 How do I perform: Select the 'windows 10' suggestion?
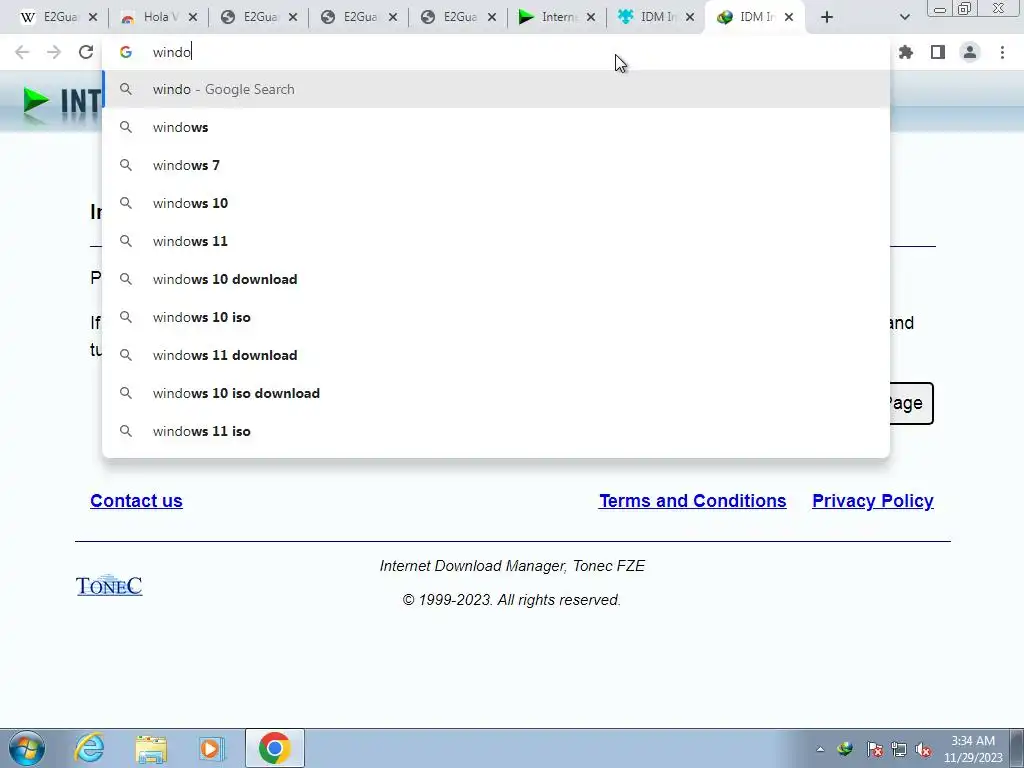pyautogui.click(x=496, y=203)
